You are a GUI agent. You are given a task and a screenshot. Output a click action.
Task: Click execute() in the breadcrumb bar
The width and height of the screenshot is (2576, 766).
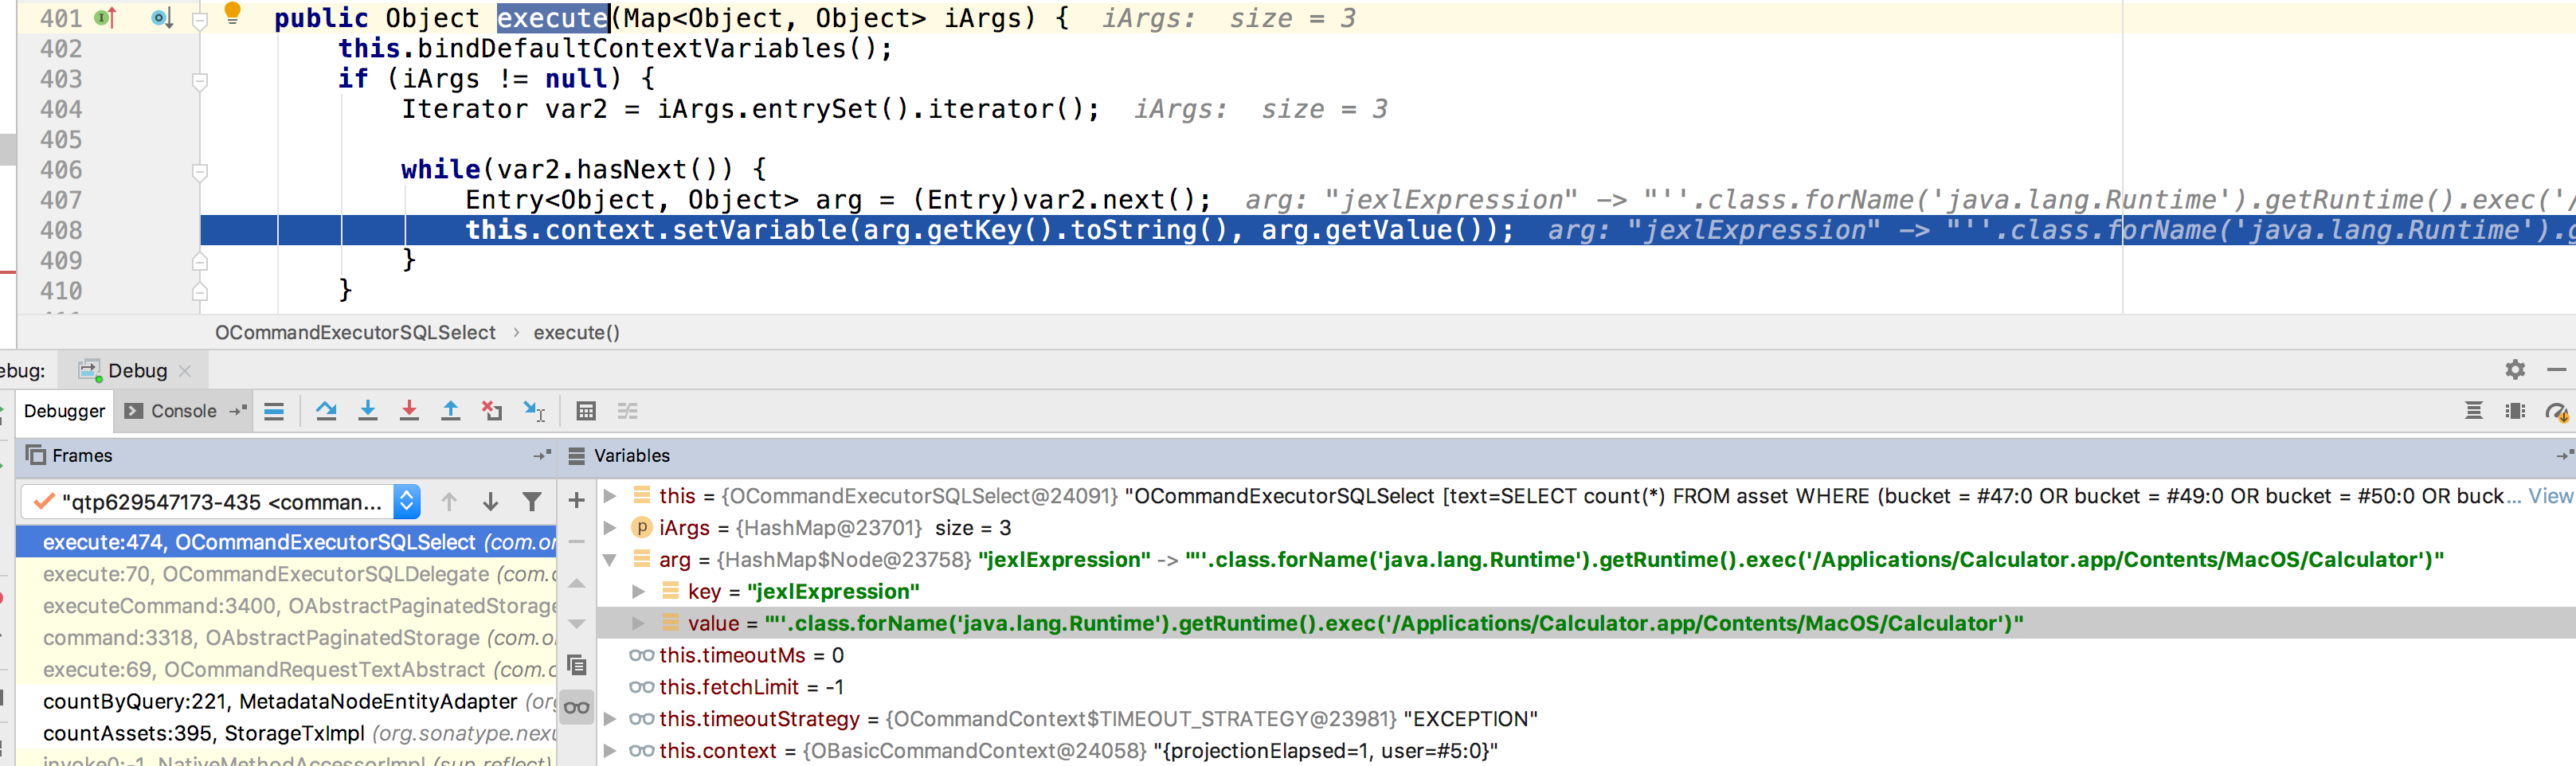[x=576, y=332]
